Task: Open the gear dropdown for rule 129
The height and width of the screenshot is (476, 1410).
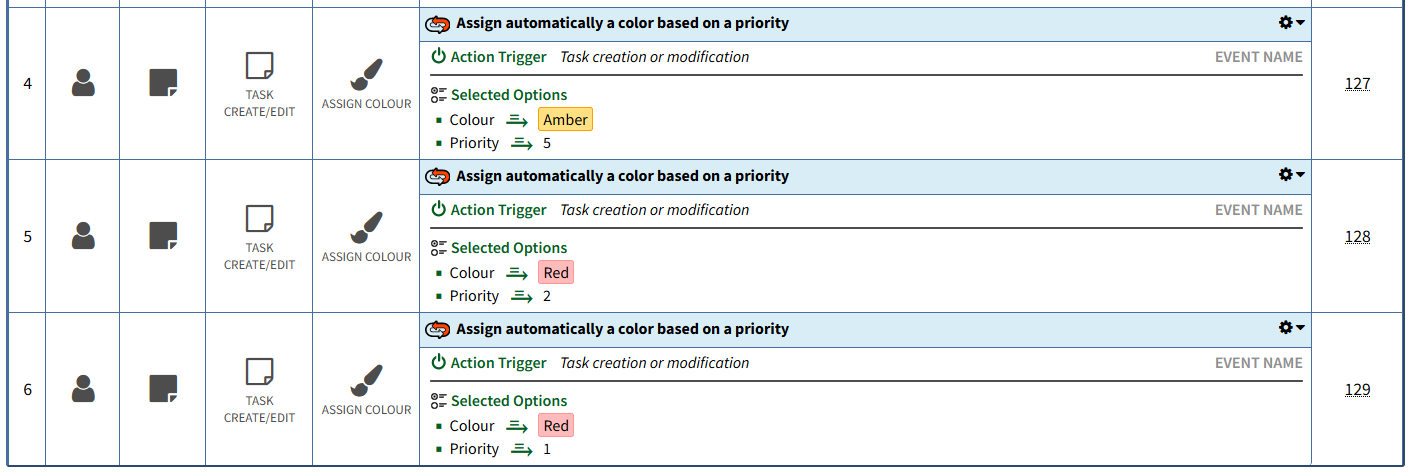Action: pyautogui.click(x=1292, y=328)
